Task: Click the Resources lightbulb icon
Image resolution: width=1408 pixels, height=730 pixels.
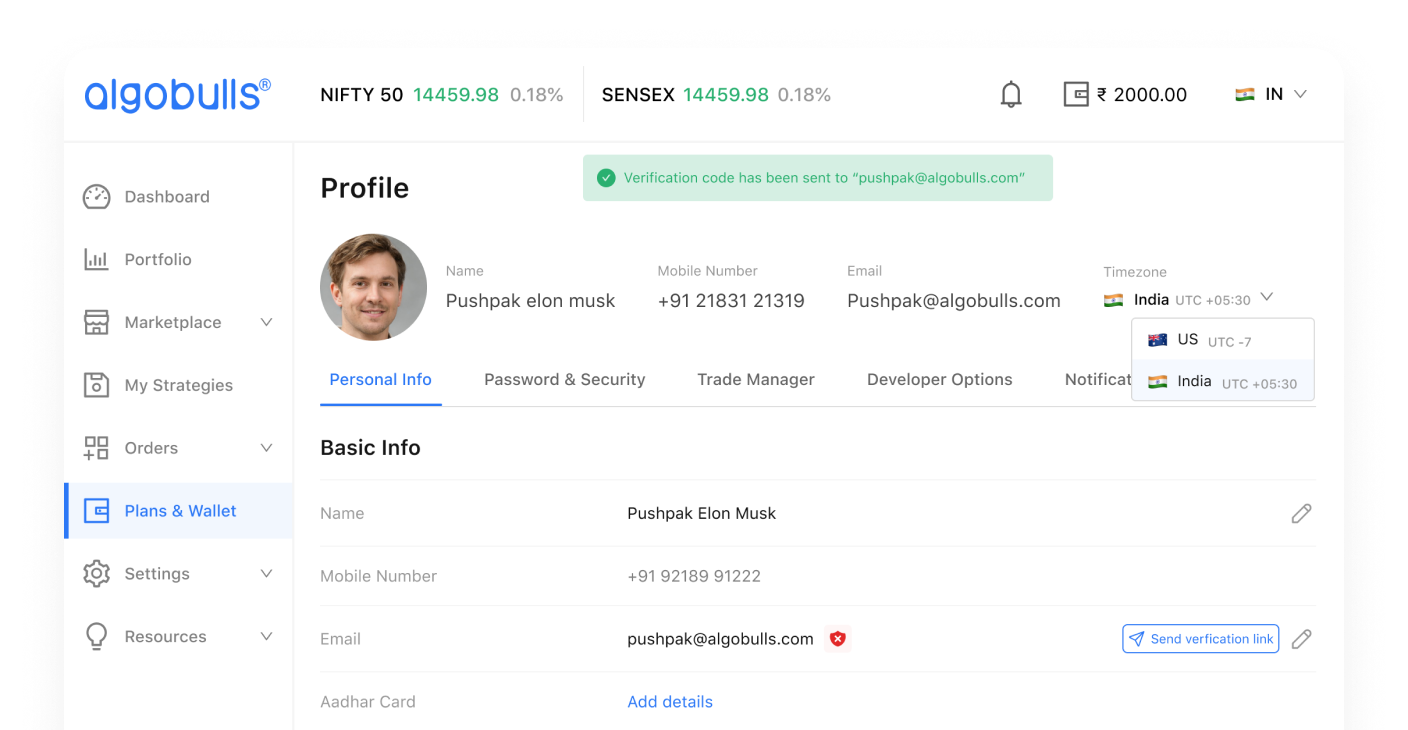Action: coord(96,637)
